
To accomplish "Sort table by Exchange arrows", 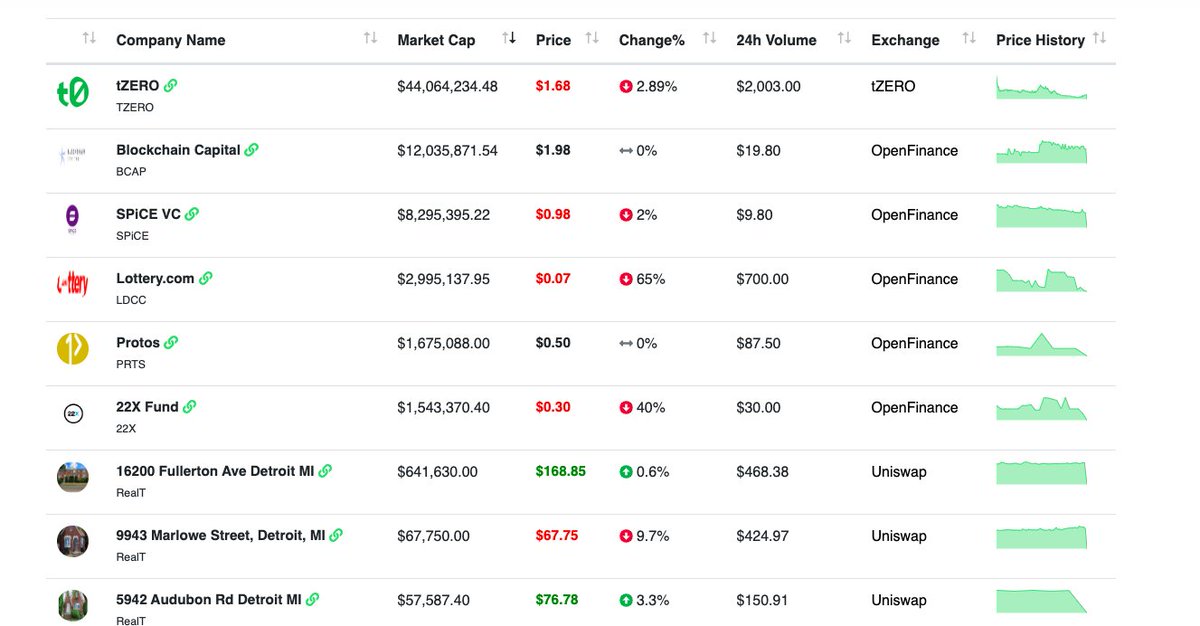I will 968,39.
